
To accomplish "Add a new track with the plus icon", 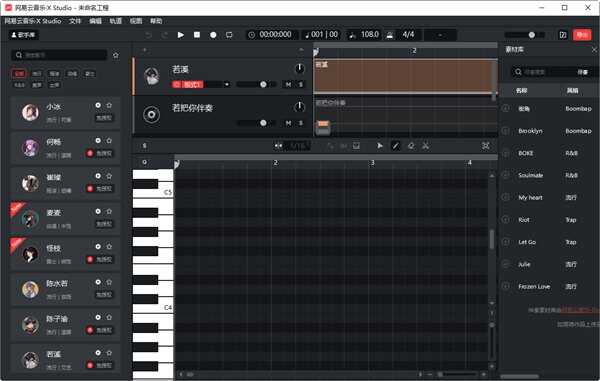I will (144, 50).
